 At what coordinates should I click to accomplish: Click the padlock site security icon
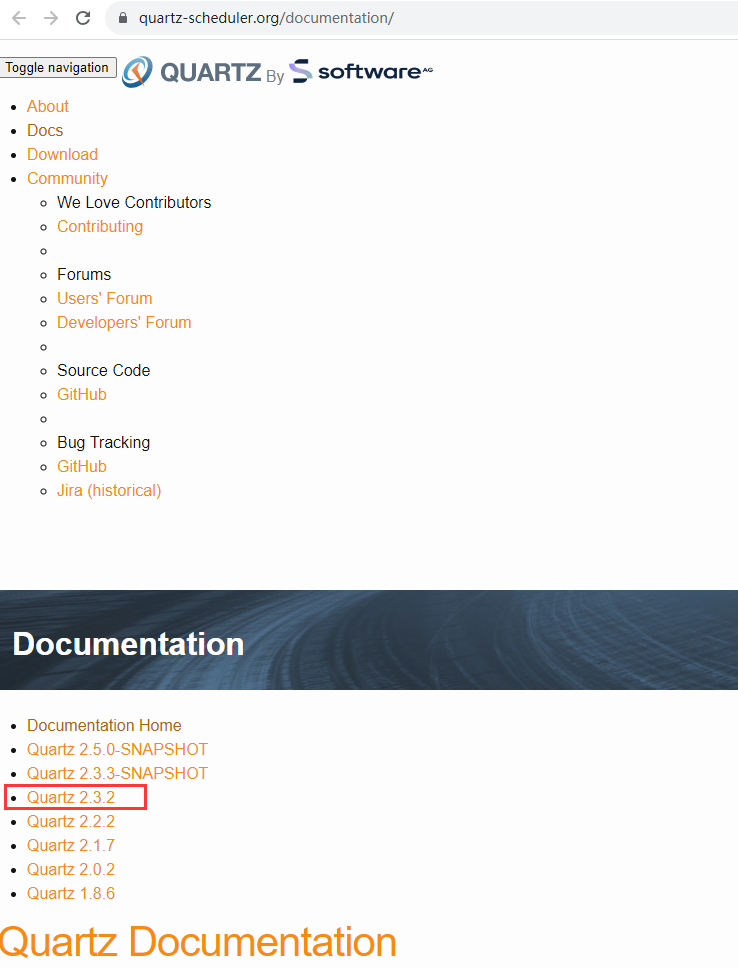pos(123,18)
